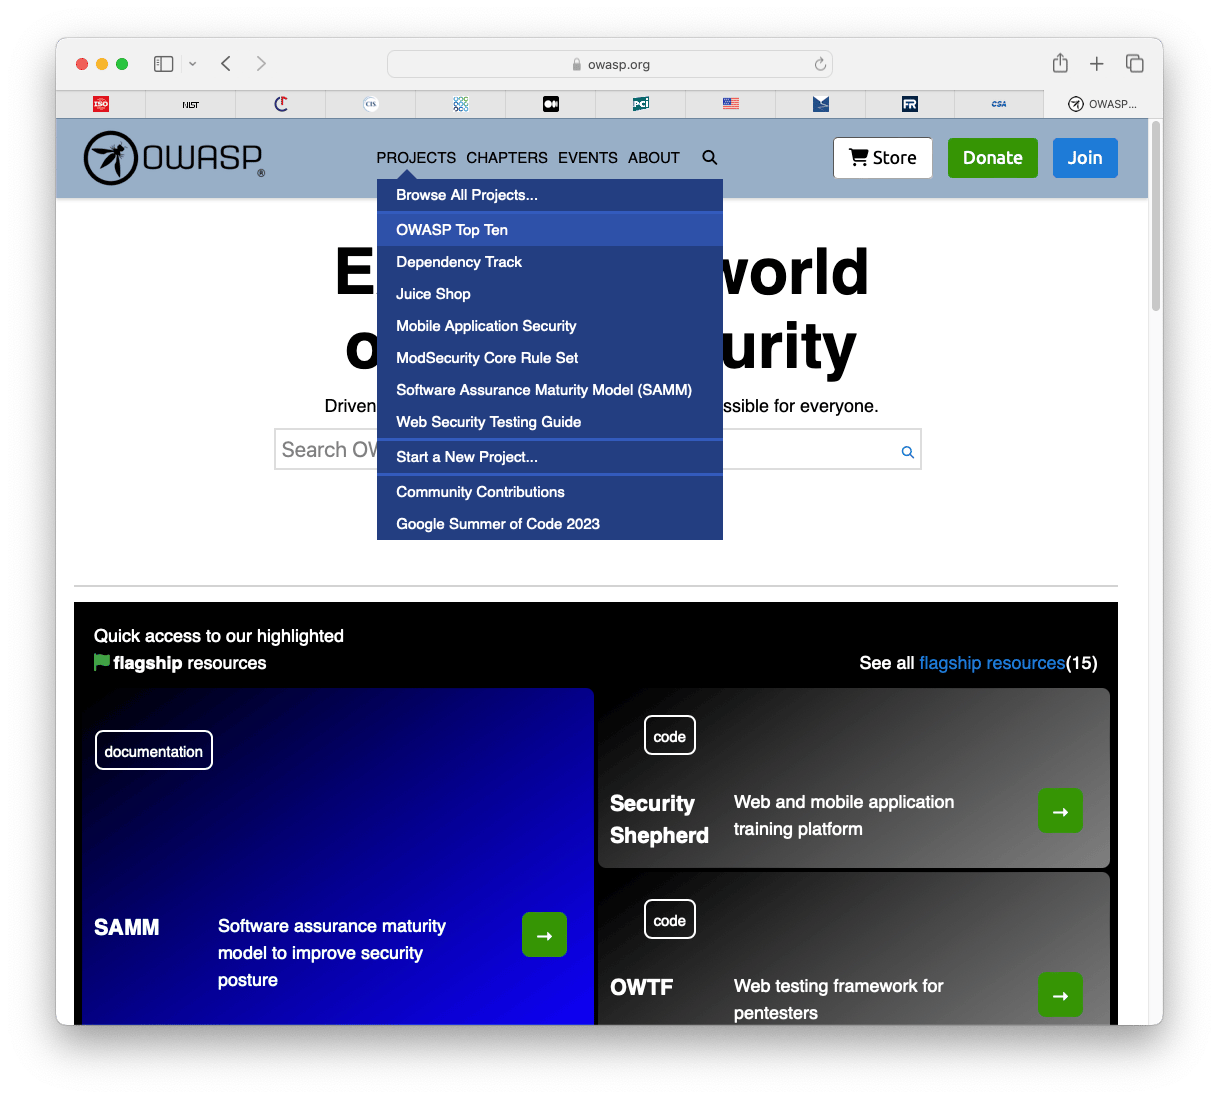This screenshot has width=1219, height=1099.
Task: Click the SAMM card green arrow
Action: (x=544, y=935)
